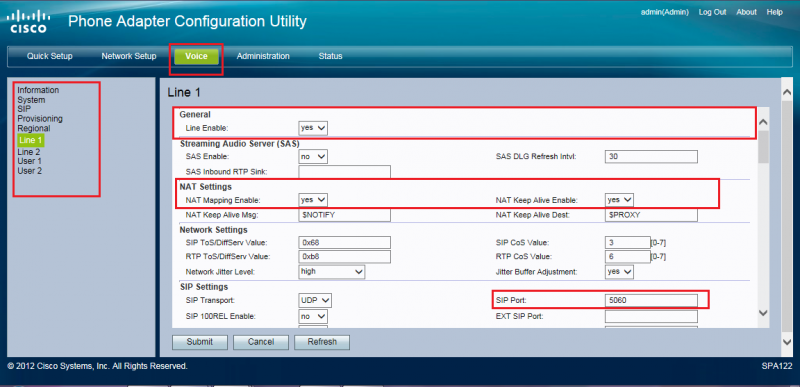The height and width of the screenshot is (387, 800).
Task: Click the Refresh button
Action: [322, 342]
